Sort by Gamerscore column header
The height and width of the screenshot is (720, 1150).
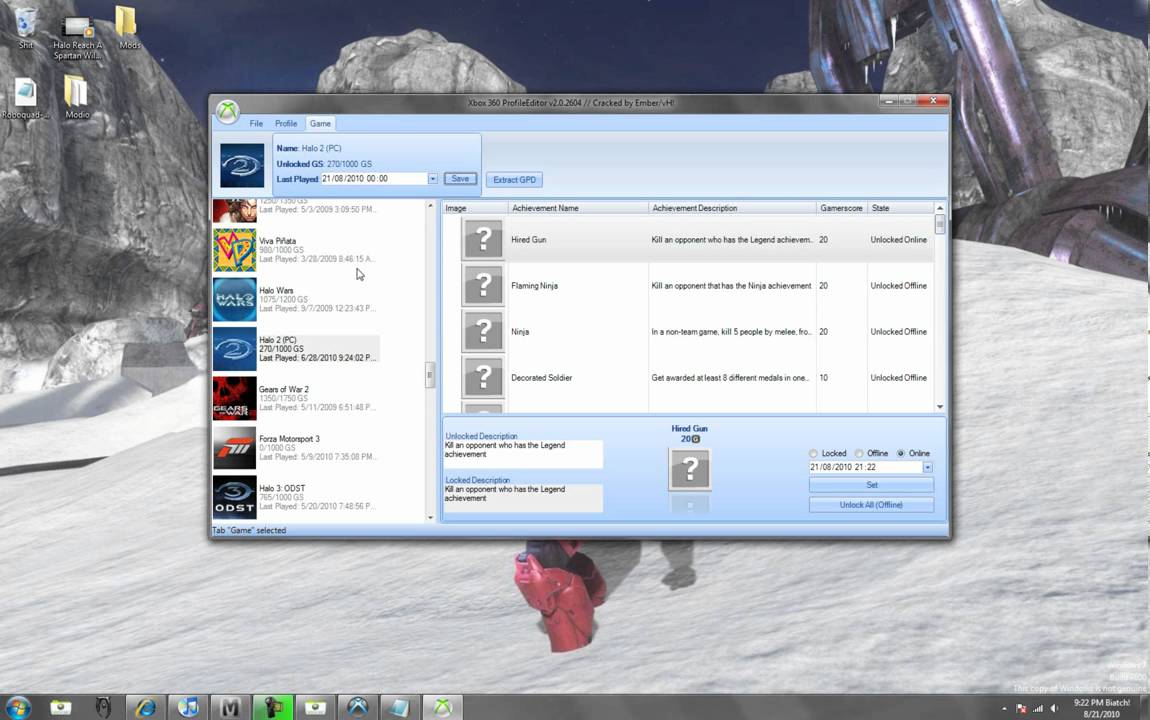coord(842,208)
